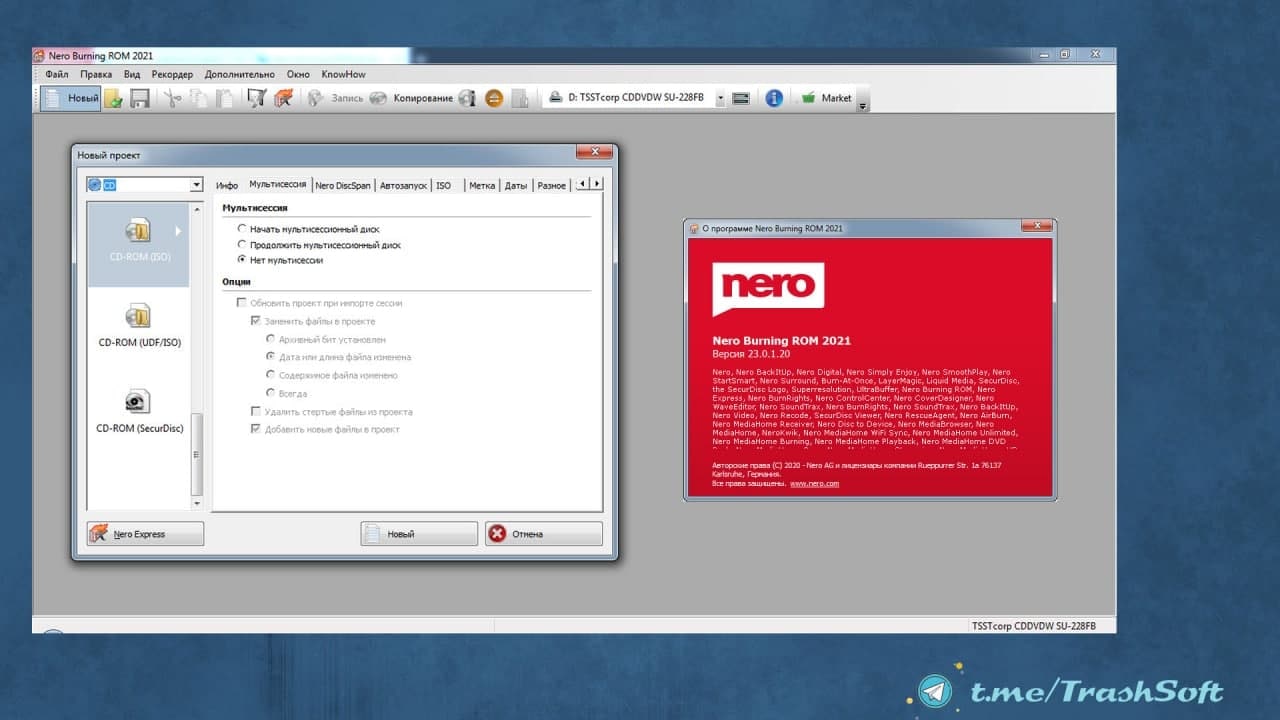Screen dimensions: 1280x720
Task: Click the orange eject disc toolbar icon
Action: pos(494,98)
